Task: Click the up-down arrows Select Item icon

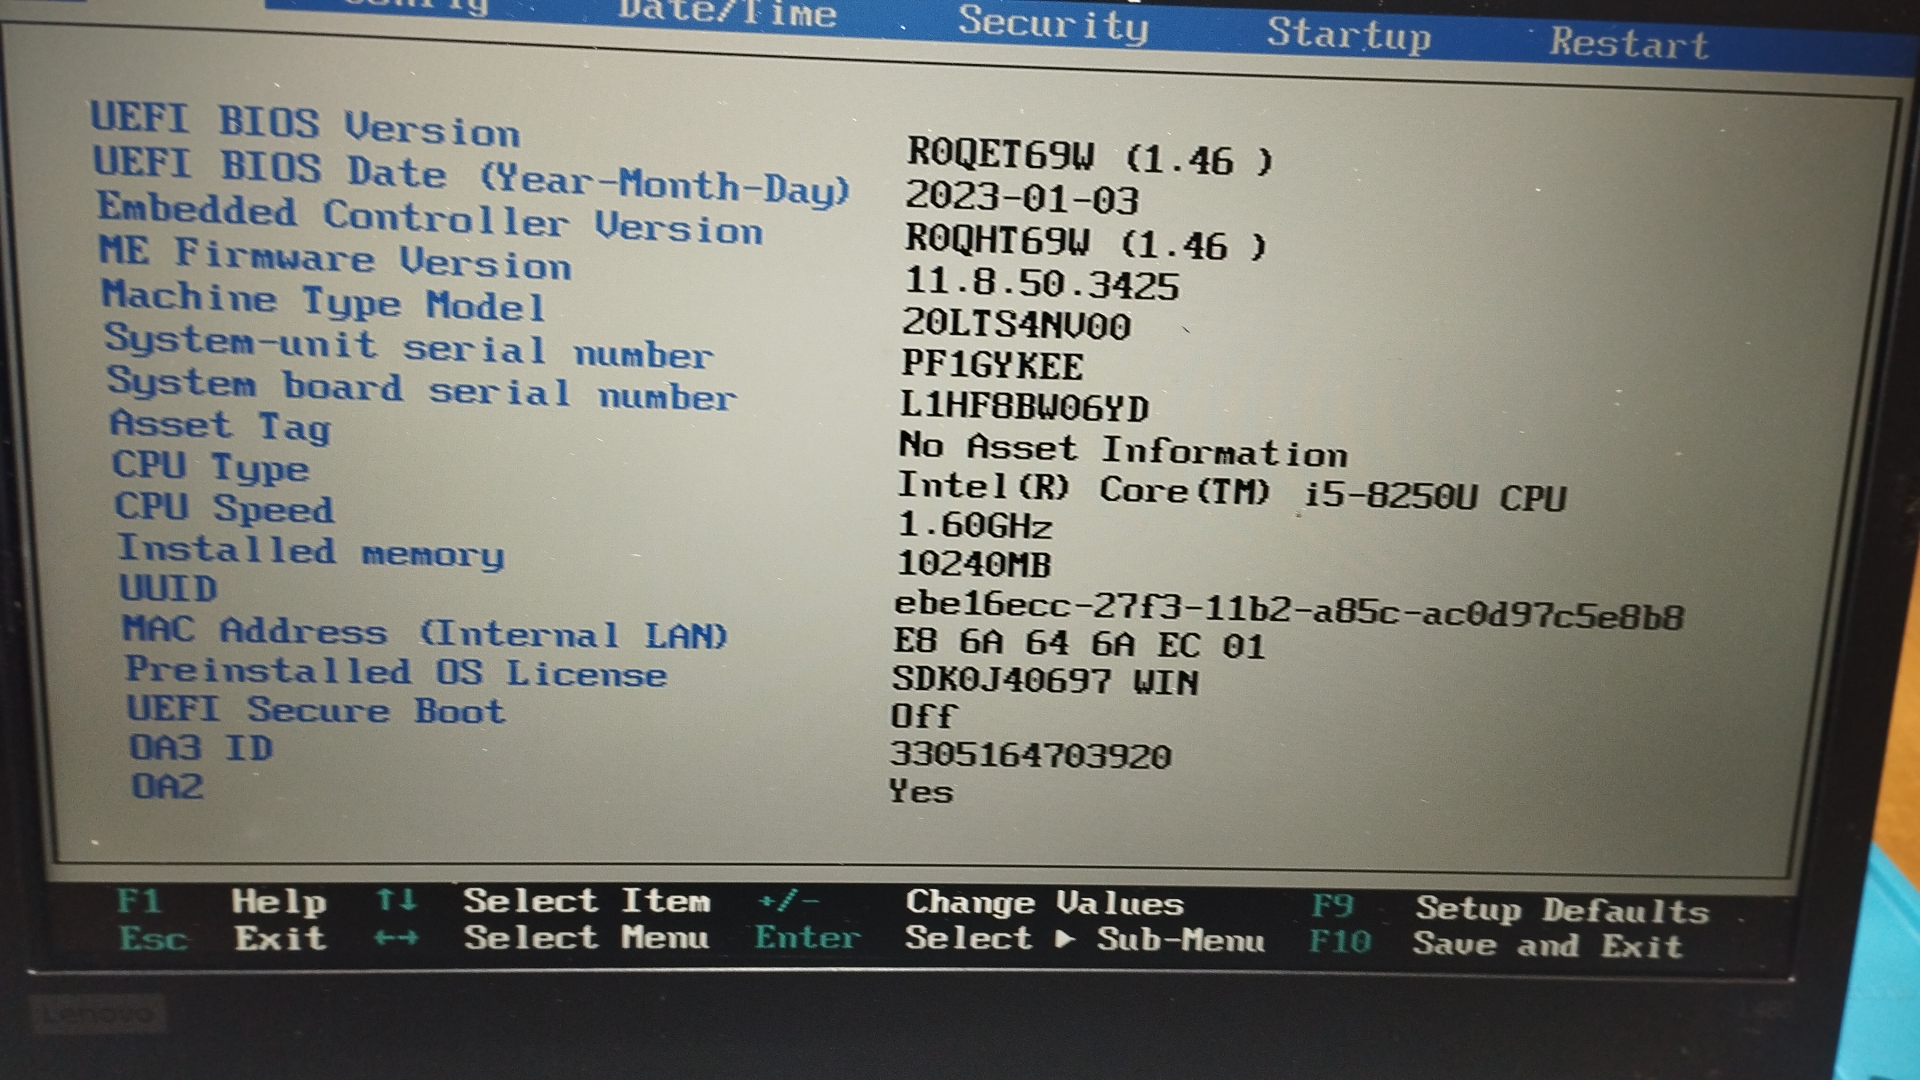Action: (396, 900)
